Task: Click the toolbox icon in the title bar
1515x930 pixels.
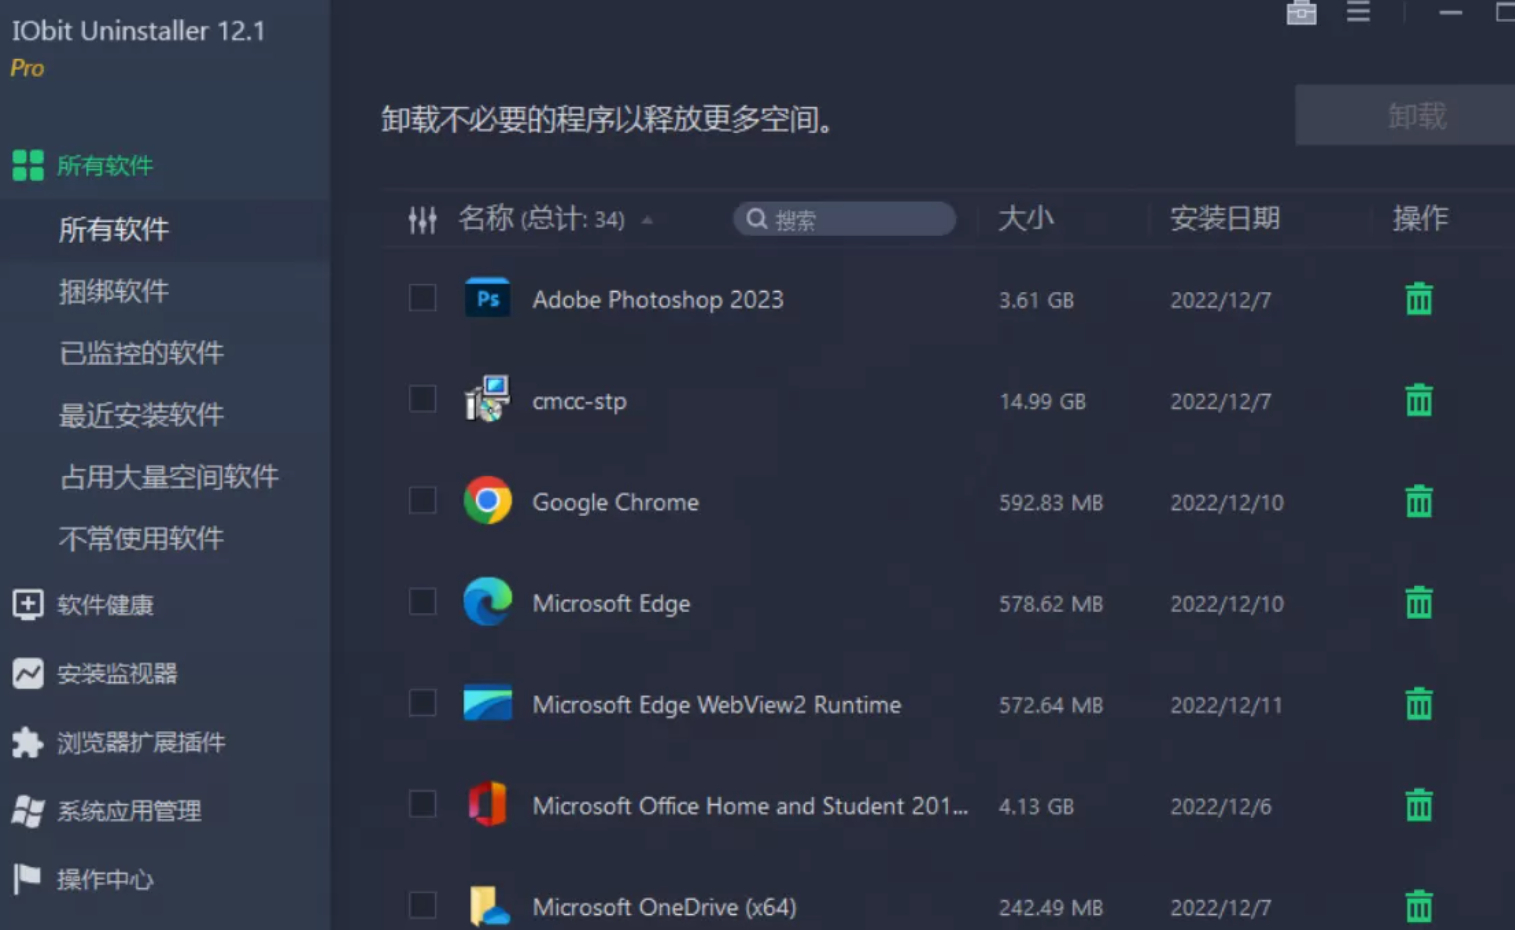Action: click(1300, 13)
